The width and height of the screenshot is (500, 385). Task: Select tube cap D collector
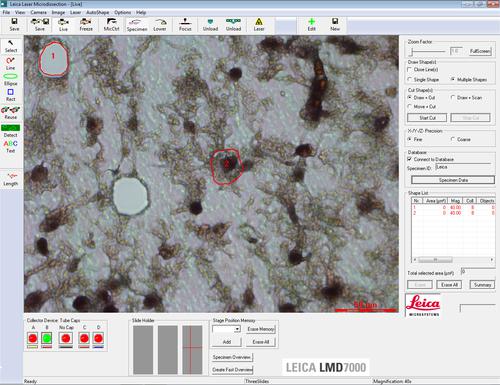(x=98, y=338)
